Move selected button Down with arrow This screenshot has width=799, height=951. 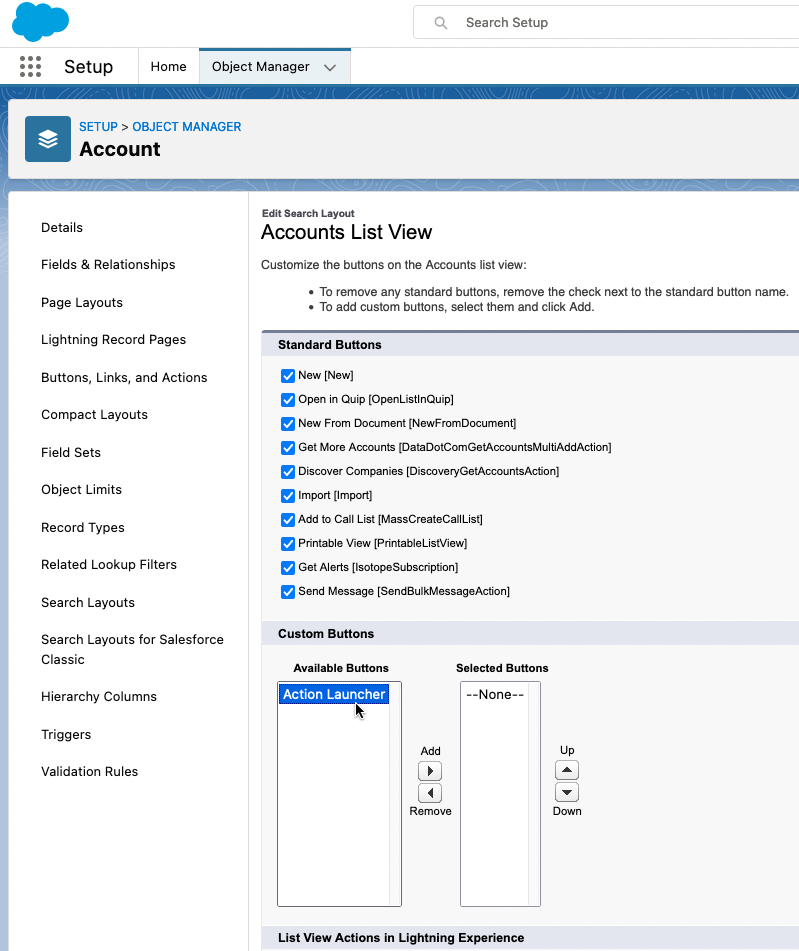(x=567, y=792)
